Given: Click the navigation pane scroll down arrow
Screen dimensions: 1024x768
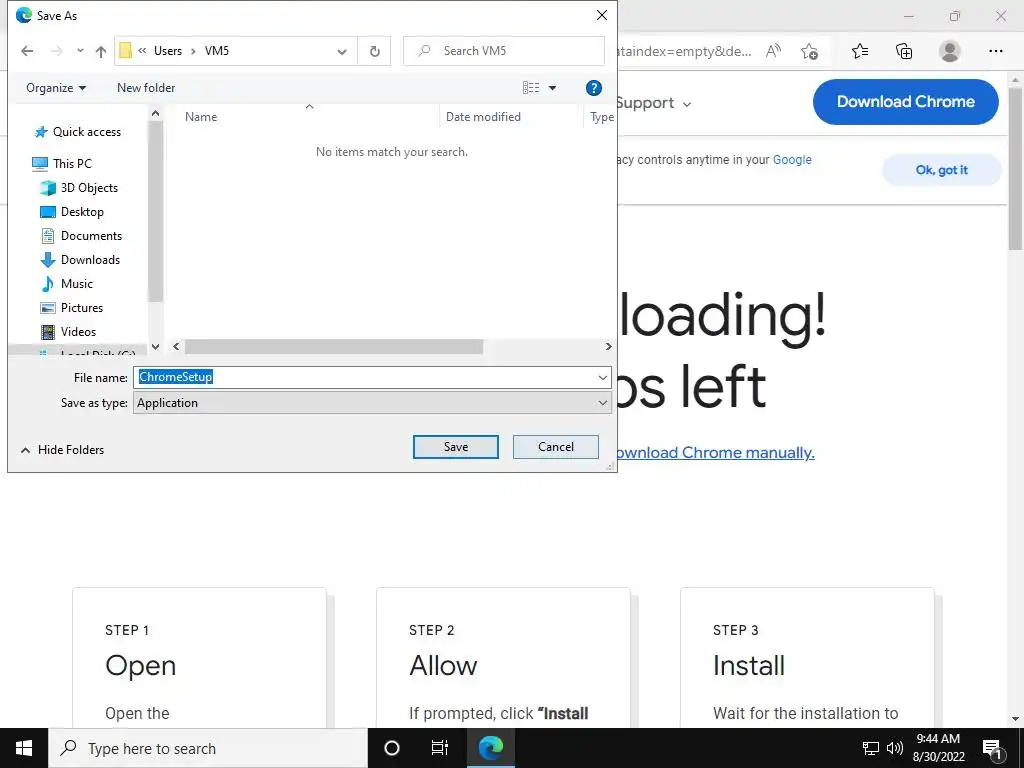Looking at the screenshot, I should pyautogui.click(x=155, y=347).
